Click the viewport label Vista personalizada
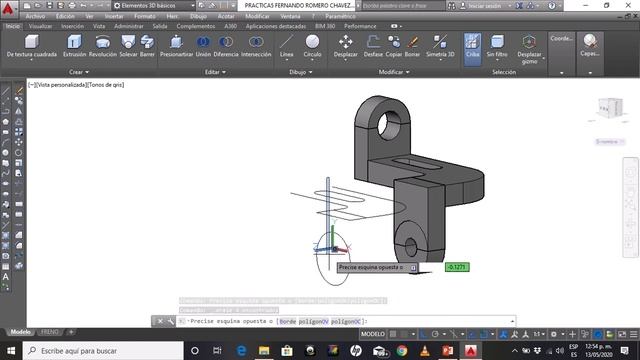Screen dimensions: 640x360 pos(61,84)
